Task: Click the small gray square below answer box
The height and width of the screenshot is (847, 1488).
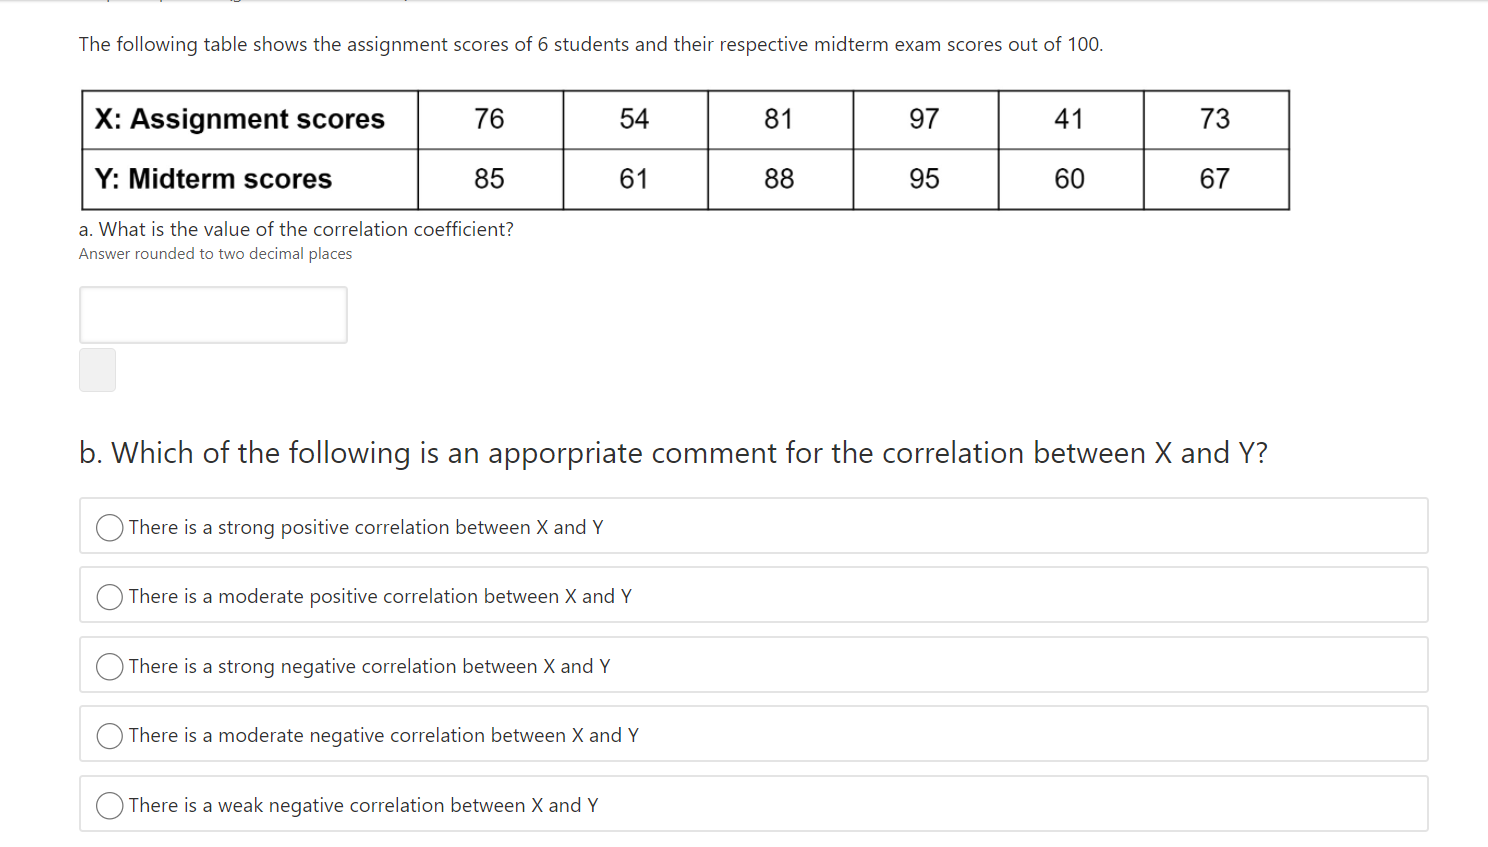Action: click(97, 370)
